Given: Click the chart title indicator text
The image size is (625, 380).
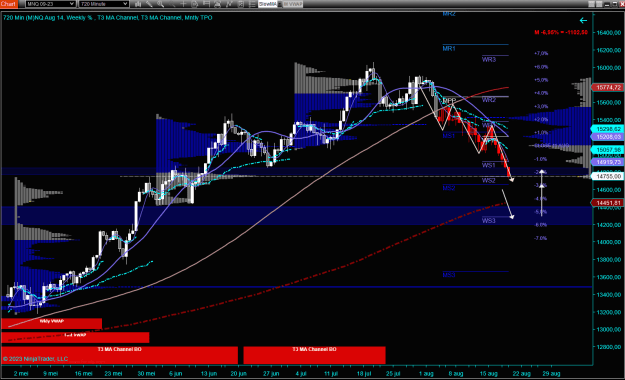Looking at the screenshot, I should point(108,18).
